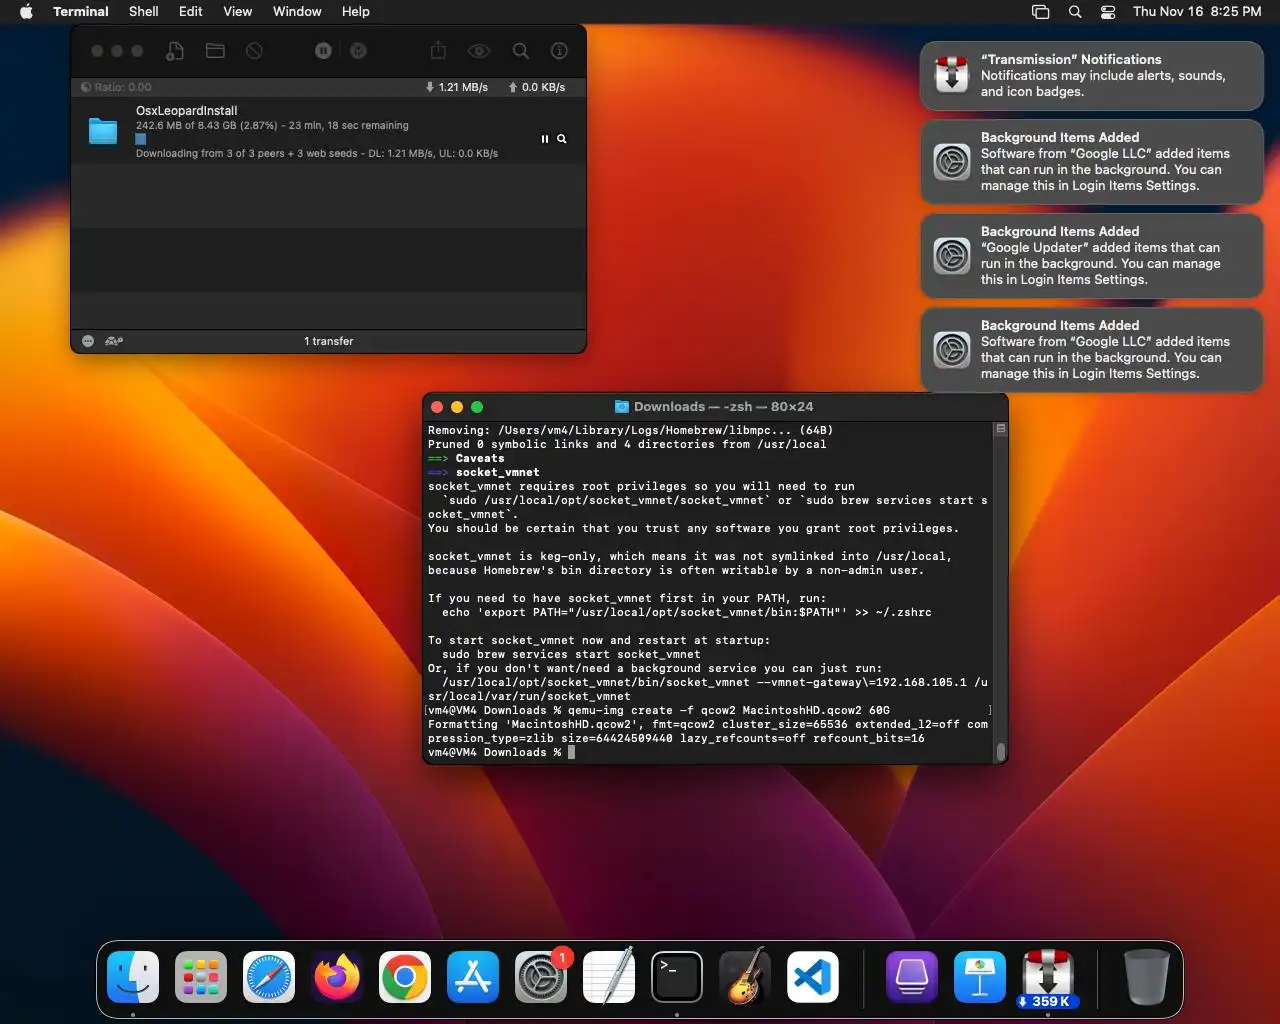Click the Ratio: 0.00 status label

coord(116,87)
